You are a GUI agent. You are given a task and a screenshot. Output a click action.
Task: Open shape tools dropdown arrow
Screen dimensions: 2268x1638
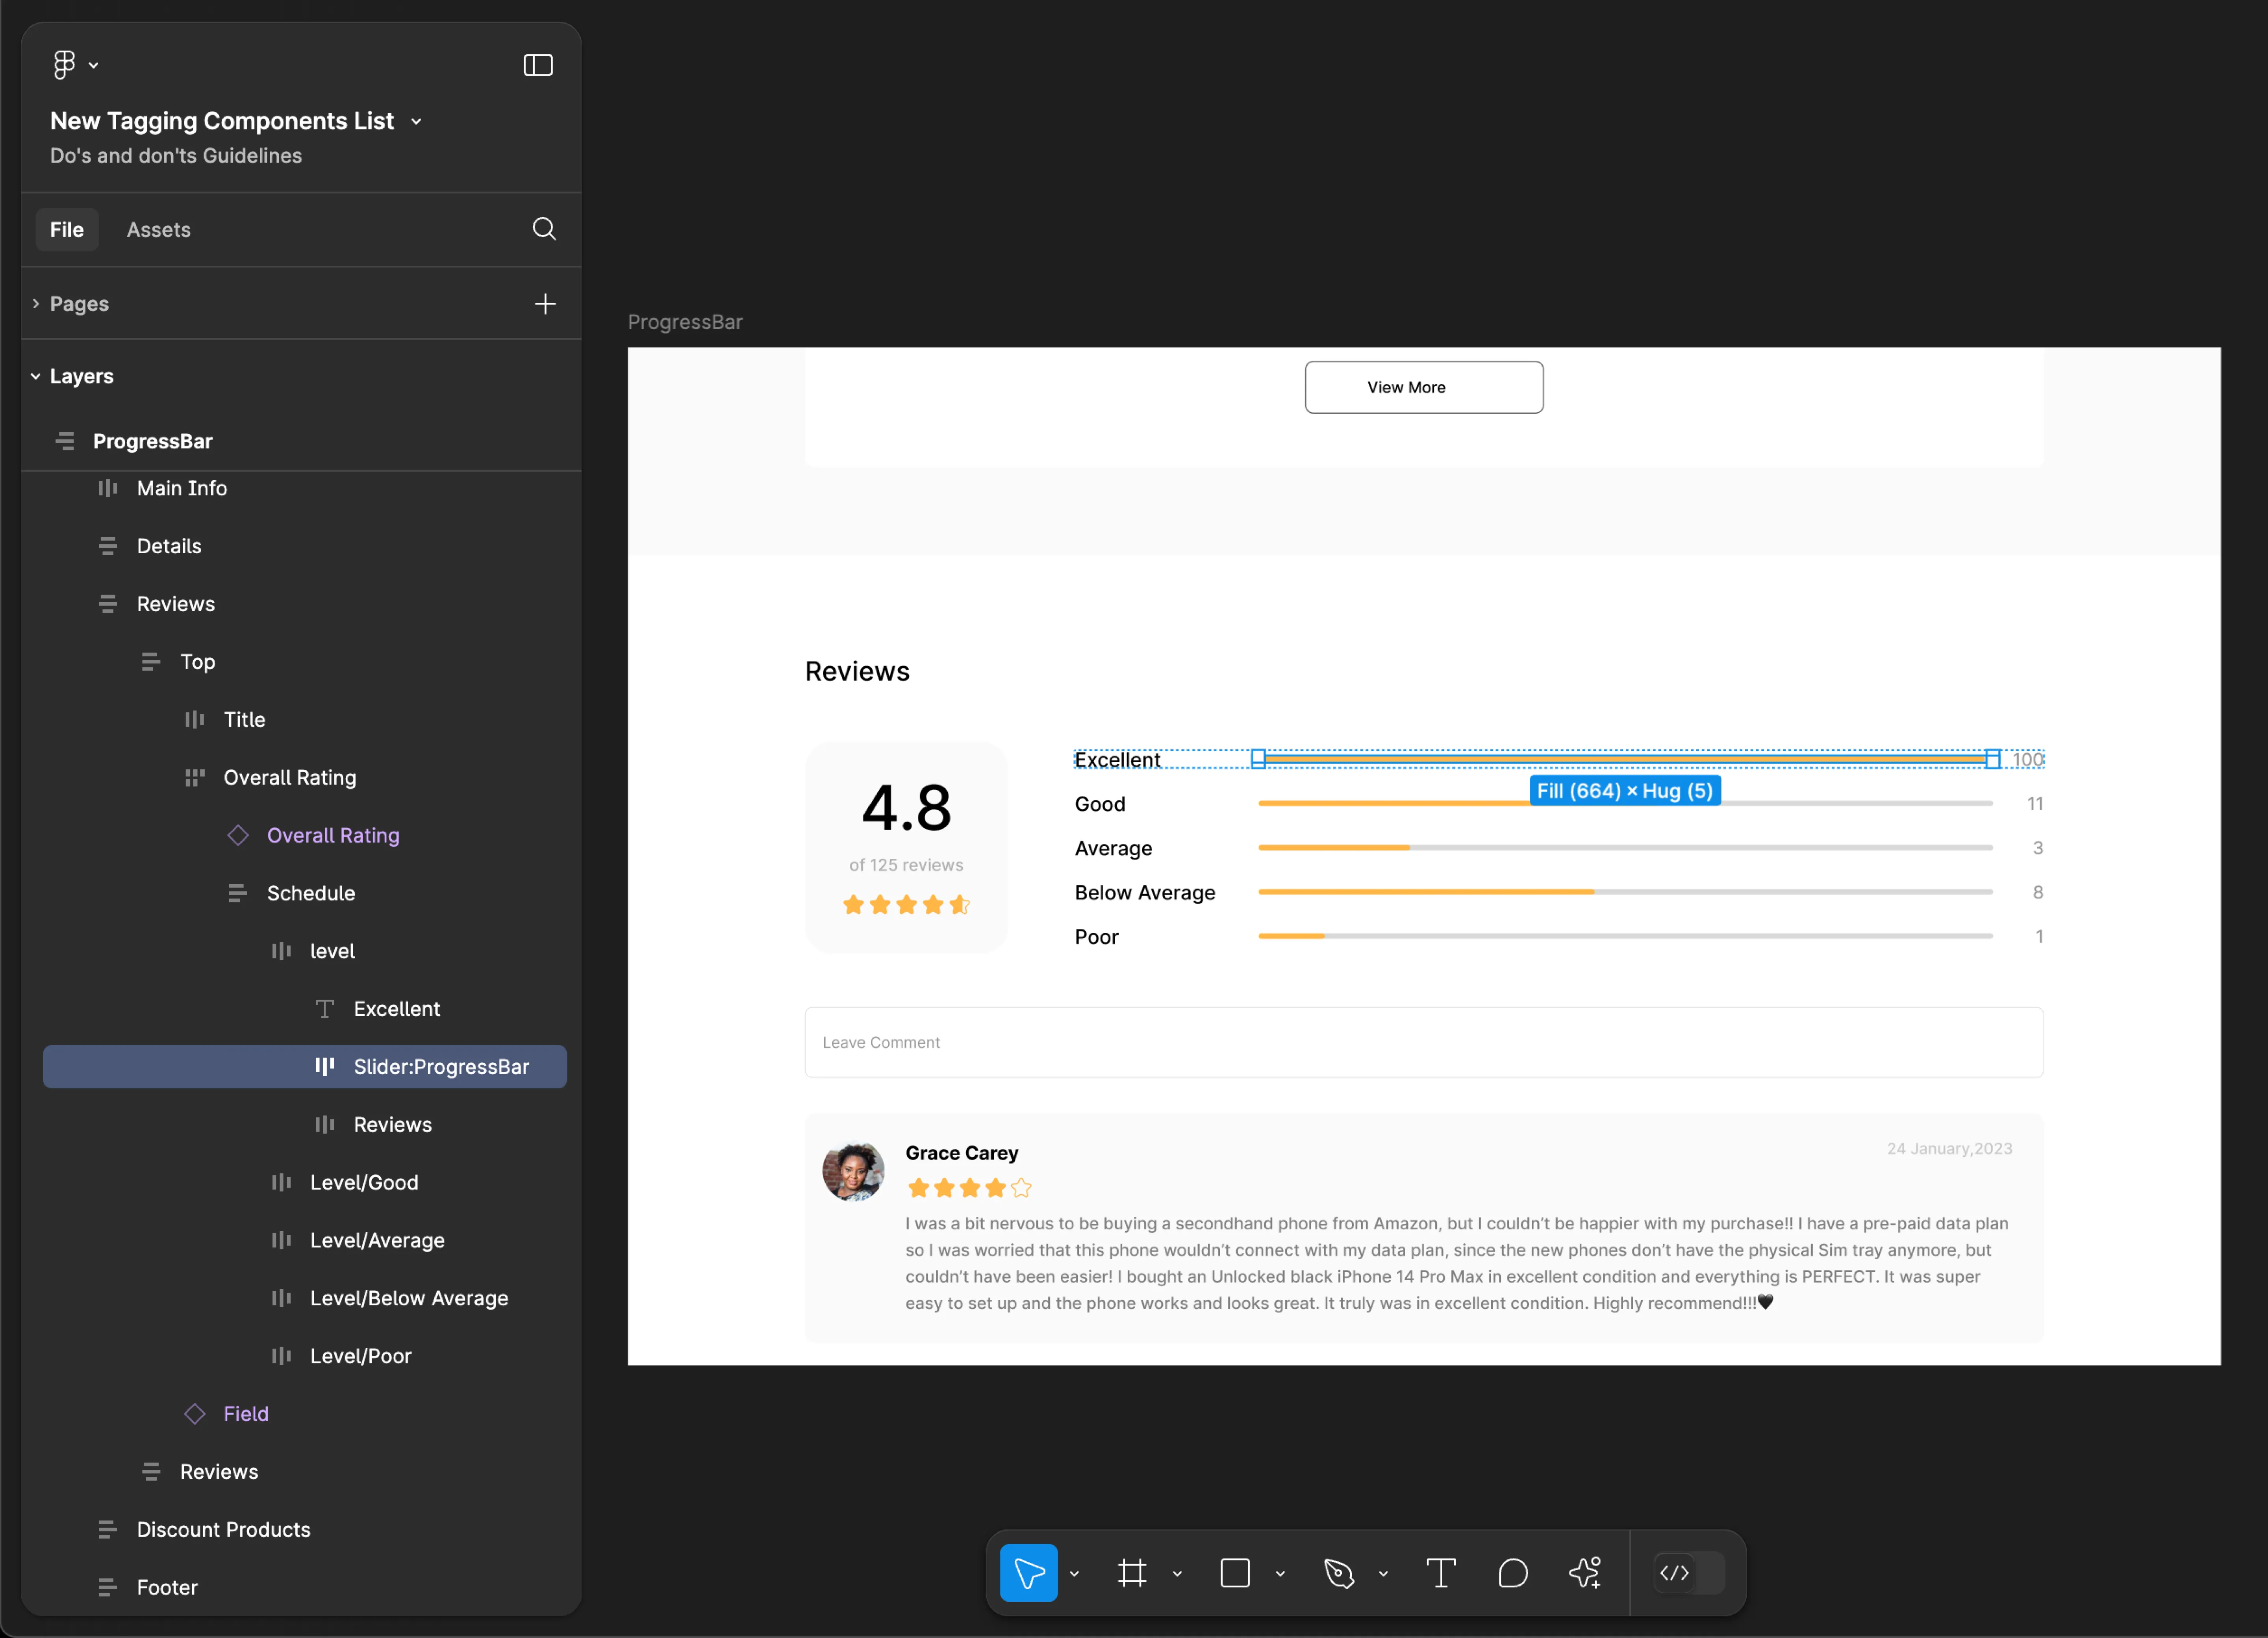coord(1280,1574)
